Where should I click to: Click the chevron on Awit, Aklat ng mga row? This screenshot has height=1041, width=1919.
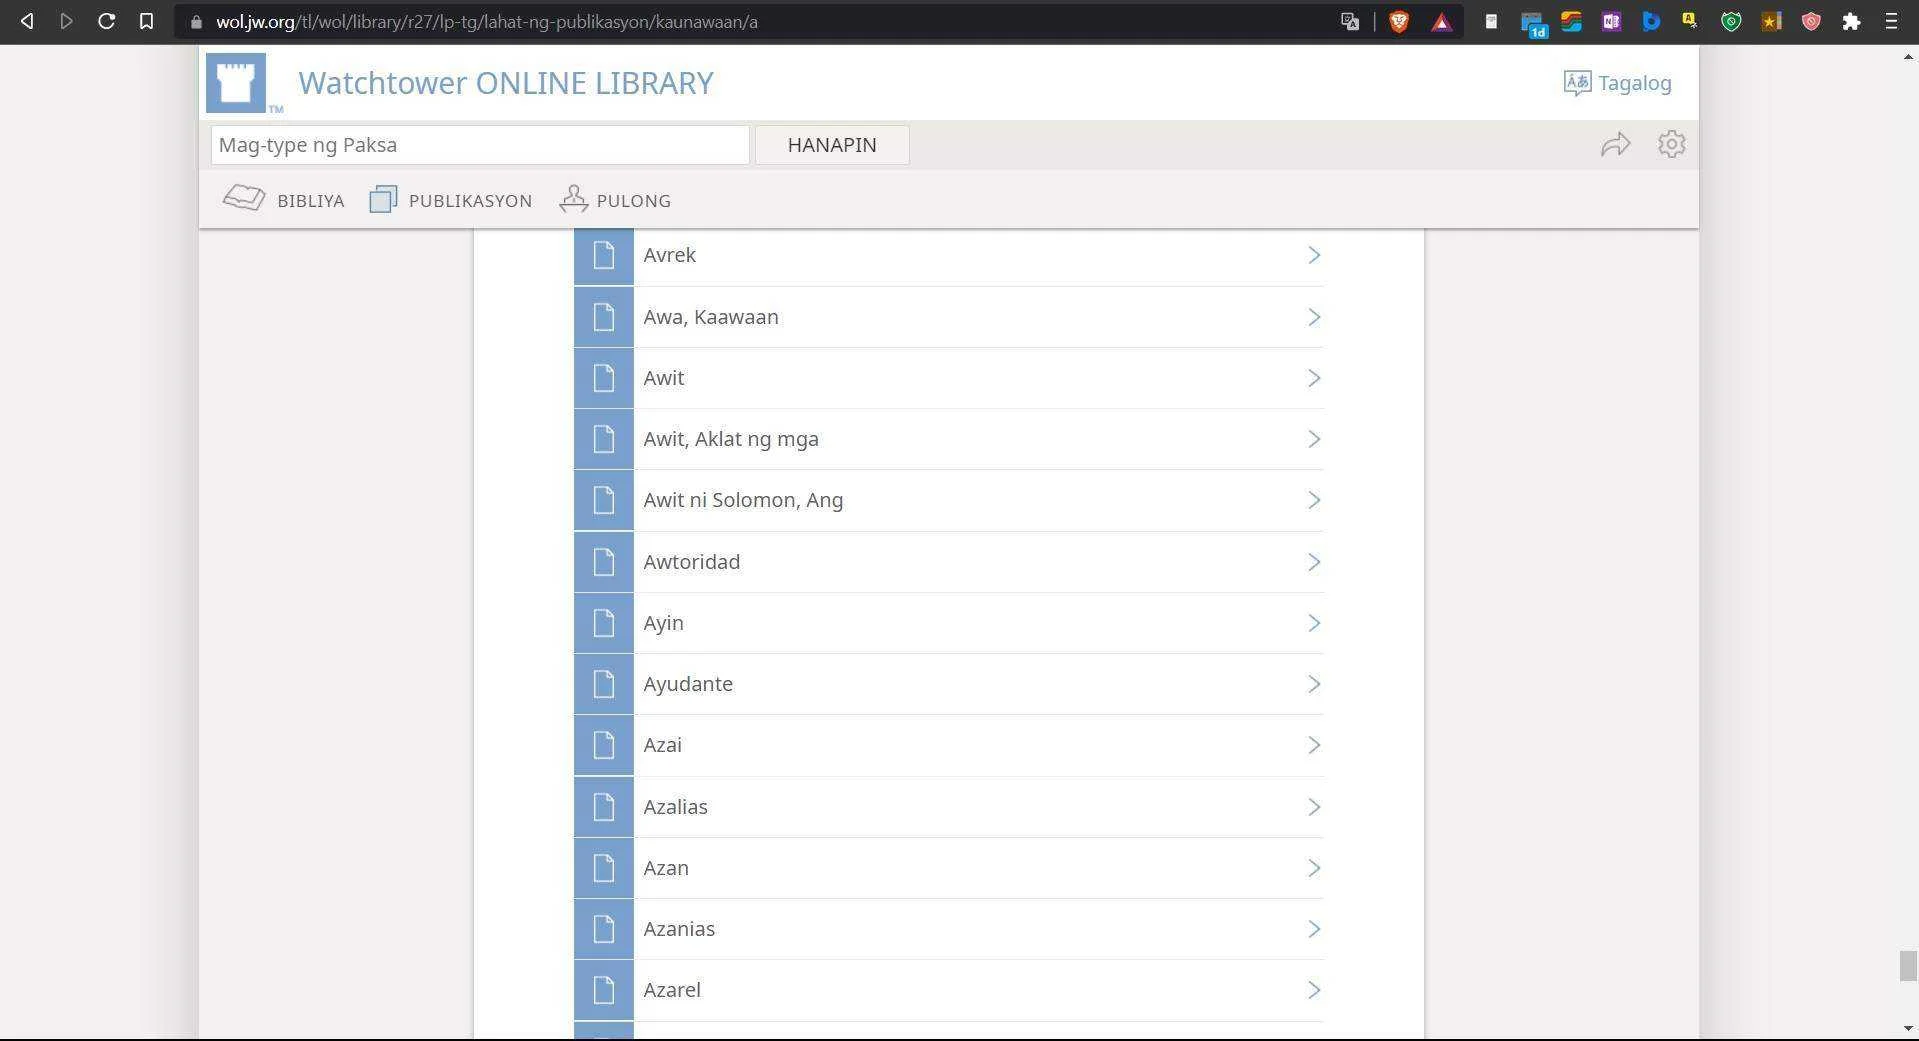(x=1314, y=439)
